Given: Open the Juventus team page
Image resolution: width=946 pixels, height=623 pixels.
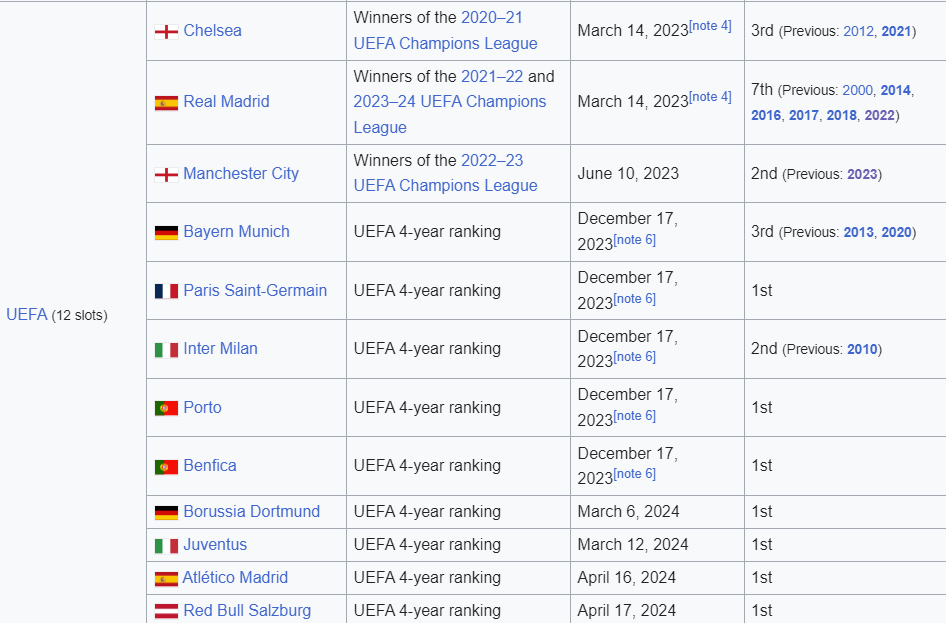Looking at the screenshot, I should point(215,545).
